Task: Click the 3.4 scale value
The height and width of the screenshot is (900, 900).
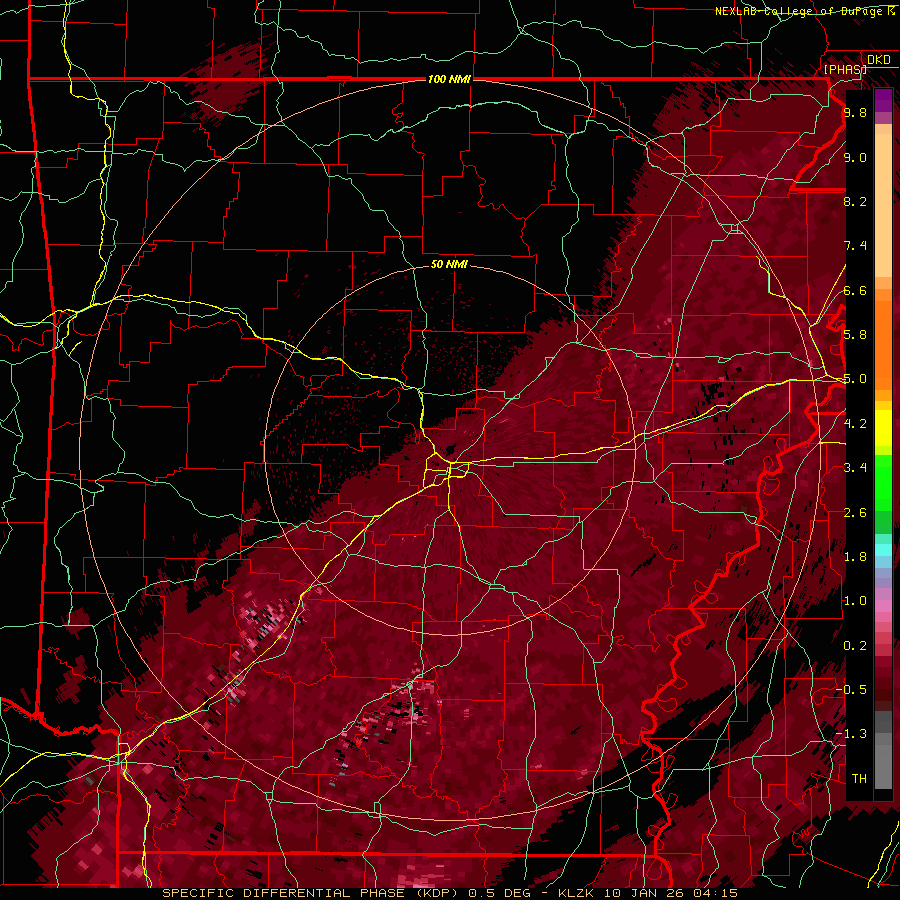Action: coord(855,468)
